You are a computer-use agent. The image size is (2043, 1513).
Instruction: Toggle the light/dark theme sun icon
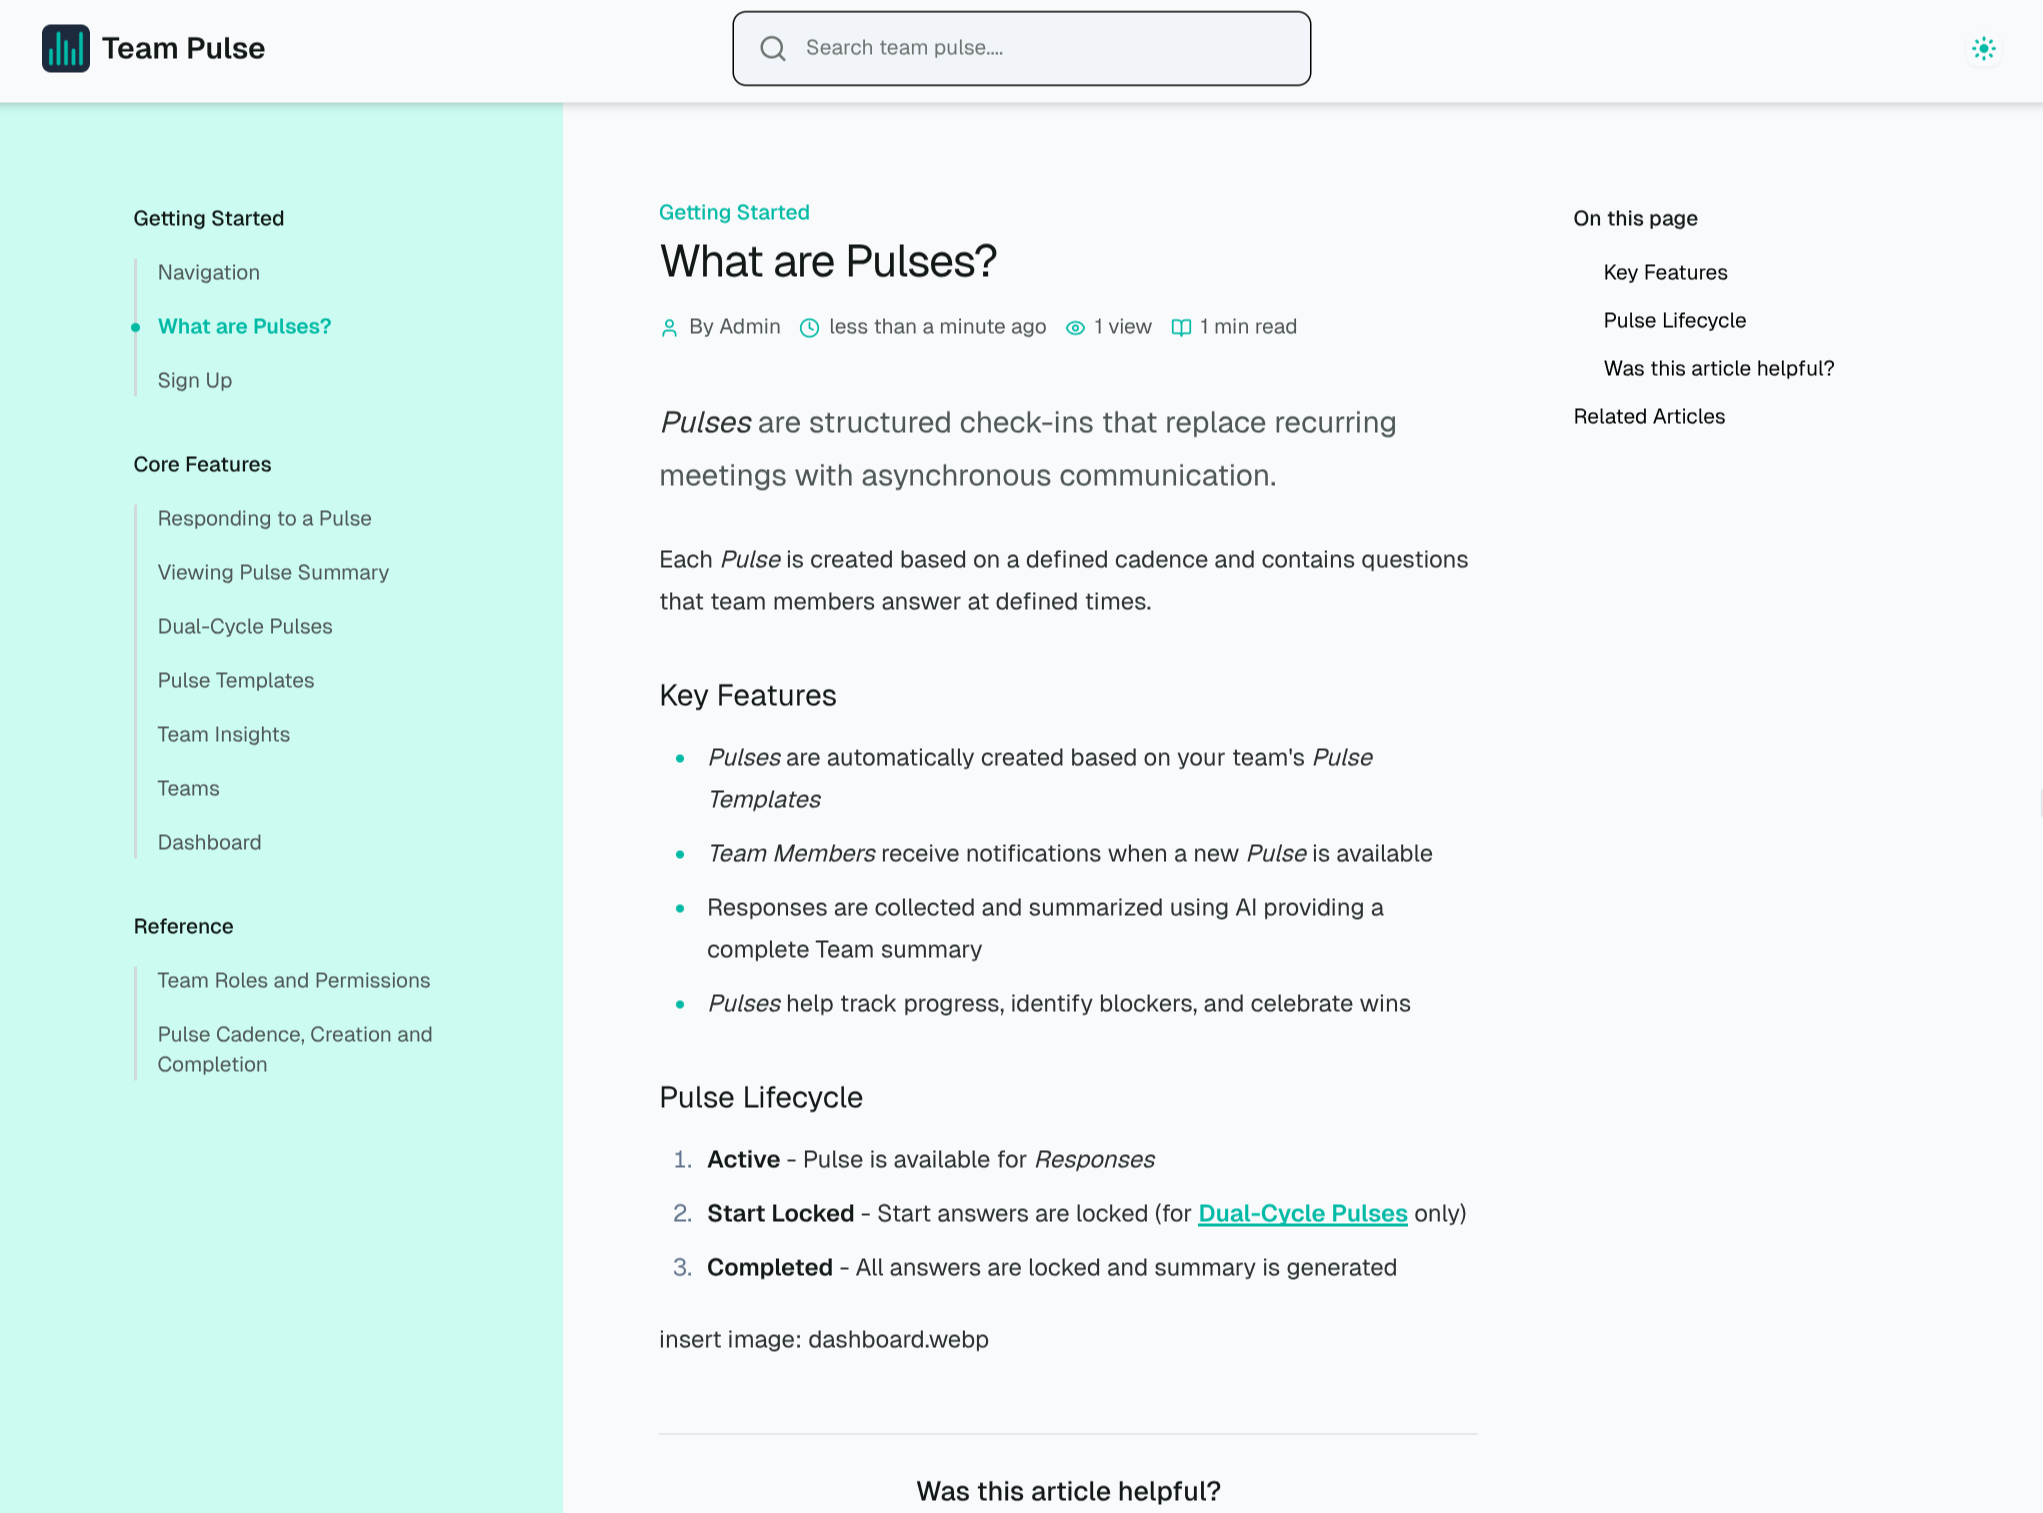1983,48
